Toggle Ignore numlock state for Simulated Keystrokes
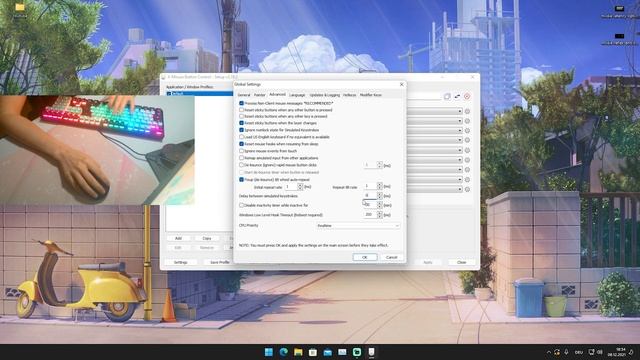 click(x=241, y=130)
